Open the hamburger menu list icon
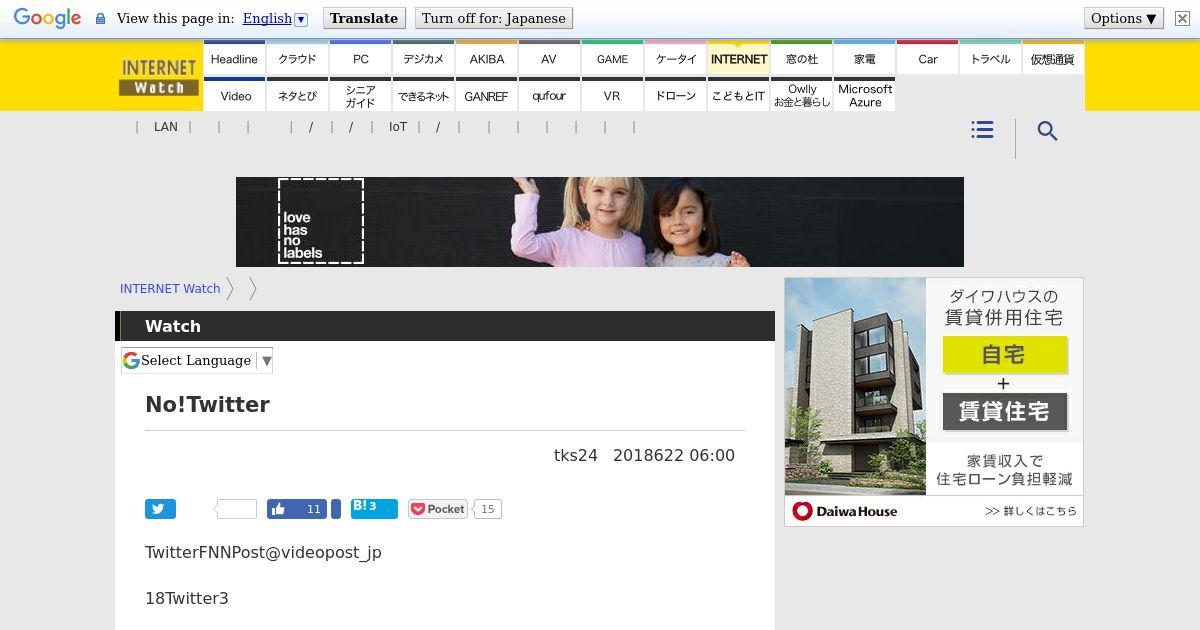Screen dimensions: 1200x630 tap(982, 130)
